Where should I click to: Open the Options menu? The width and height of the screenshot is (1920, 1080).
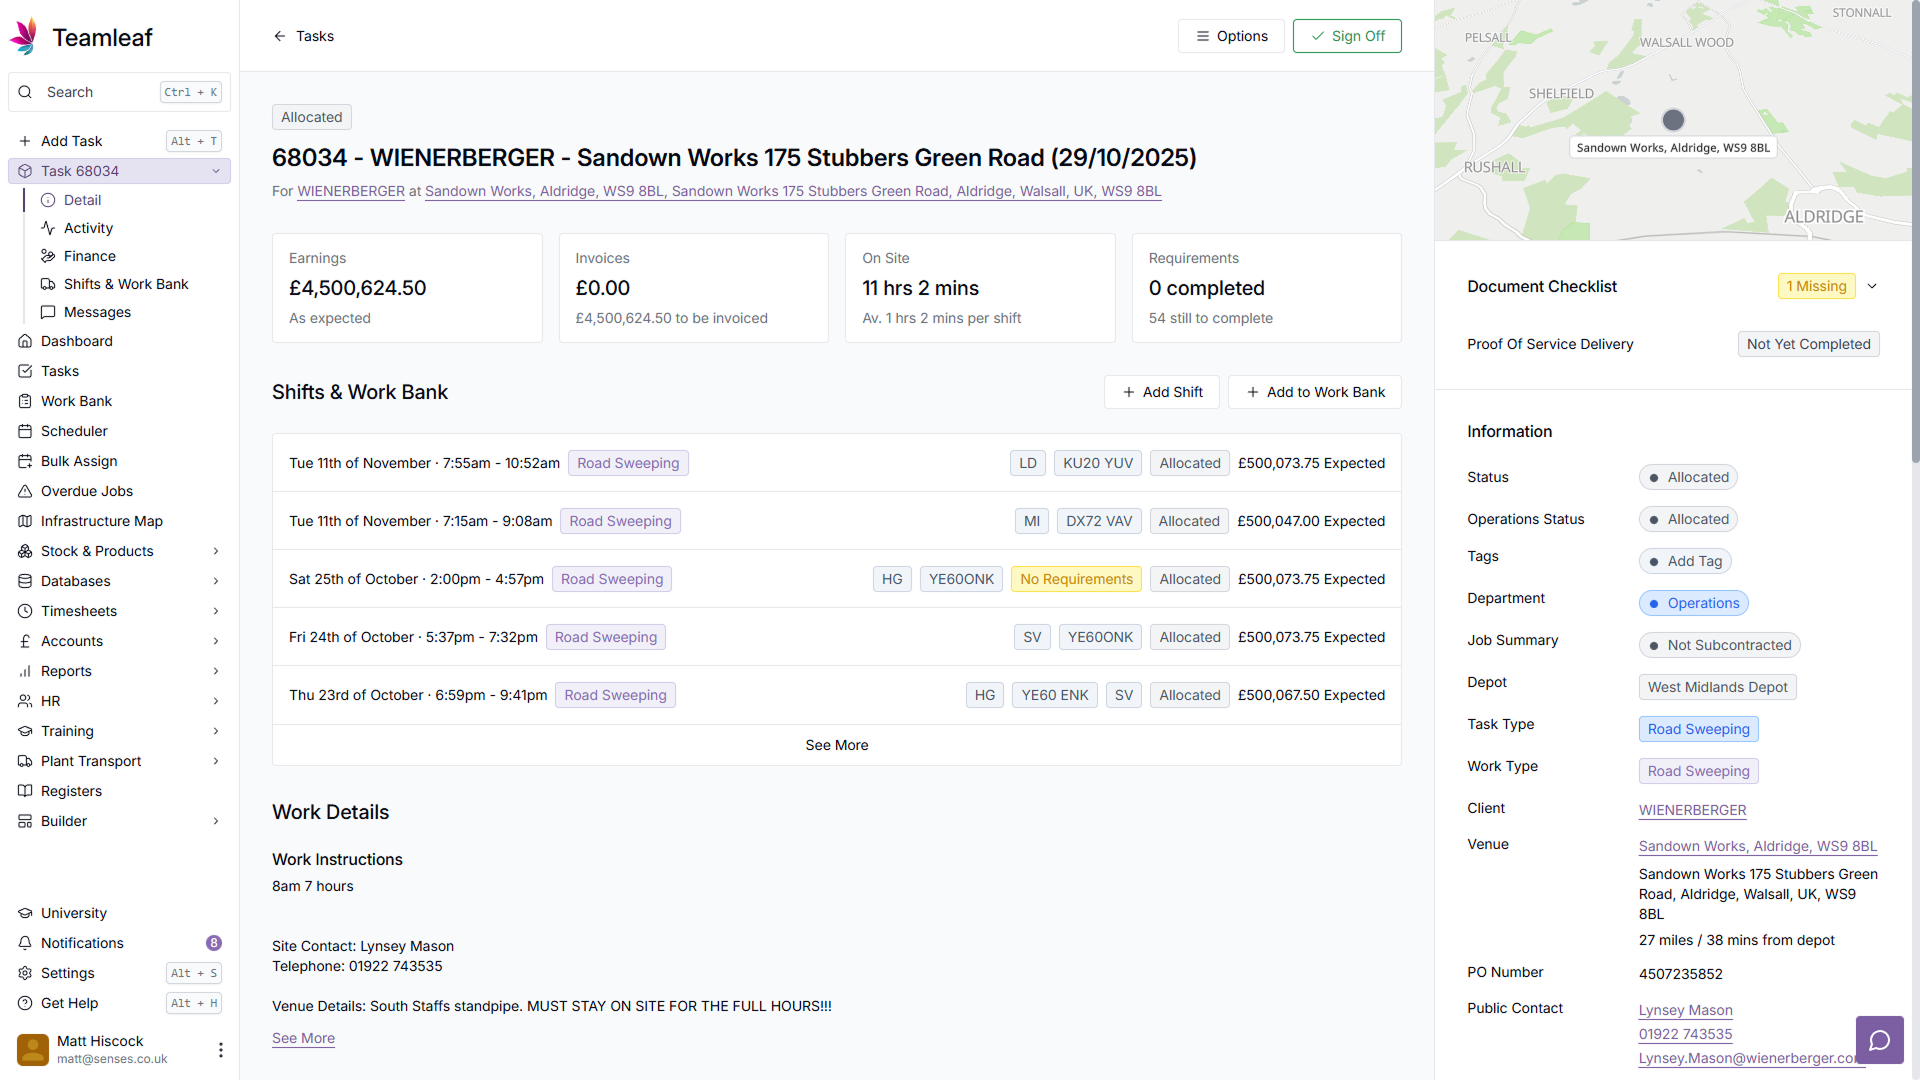pyautogui.click(x=1231, y=36)
